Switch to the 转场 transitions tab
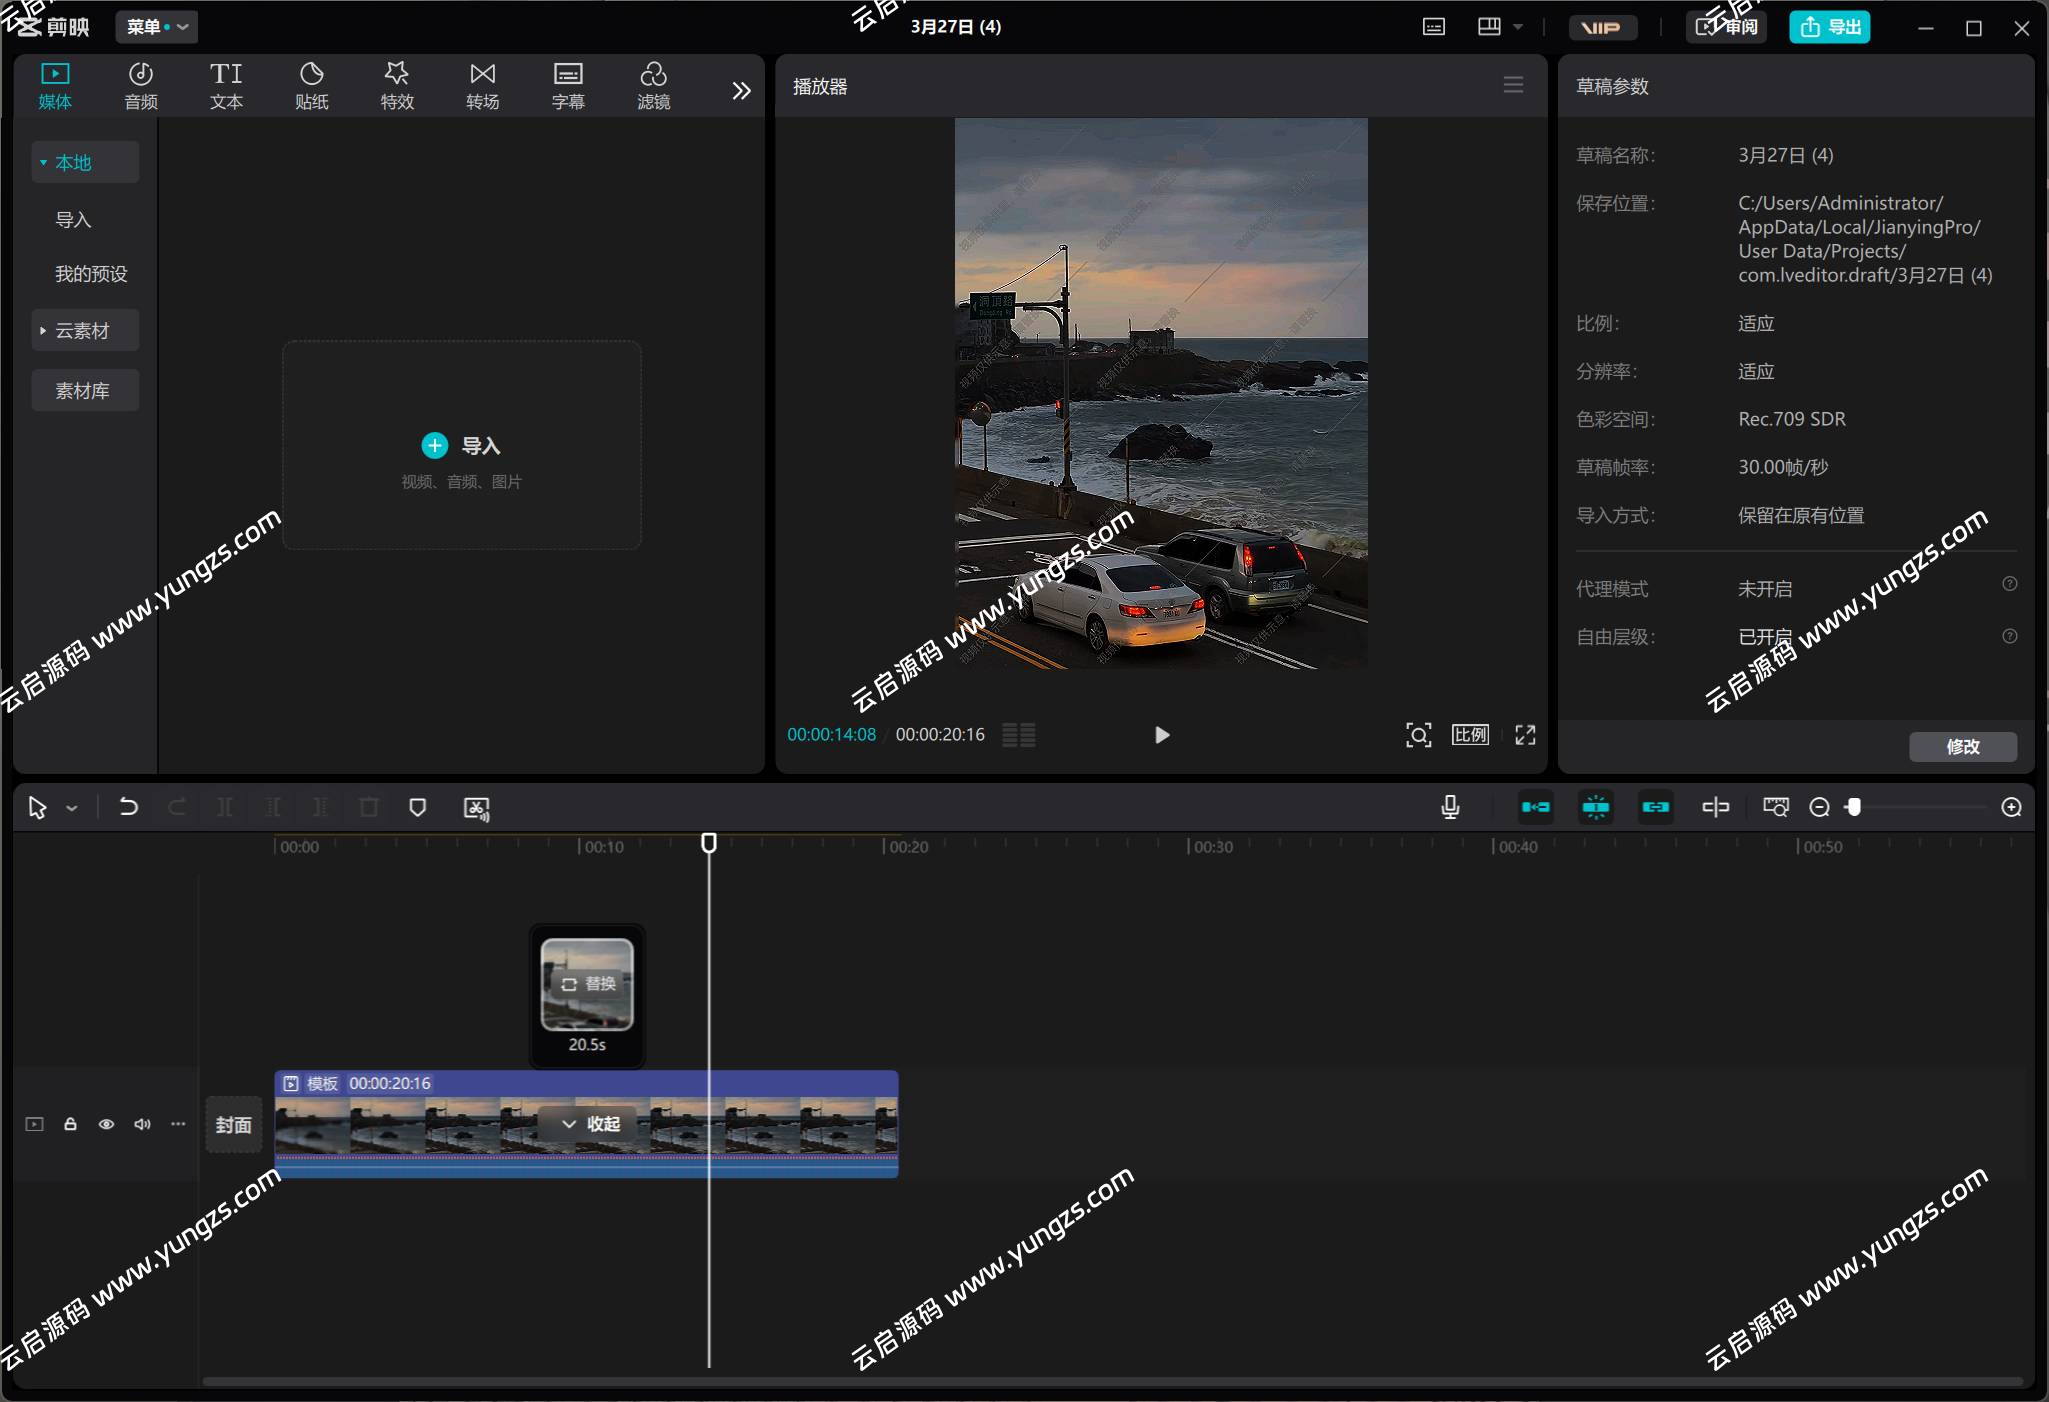 tap(482, 86)
